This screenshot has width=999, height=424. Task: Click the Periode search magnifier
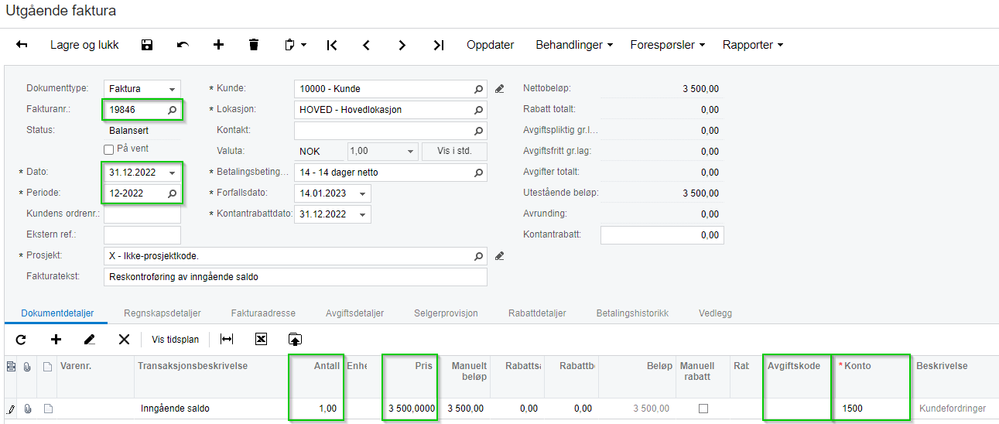(172, 193)
